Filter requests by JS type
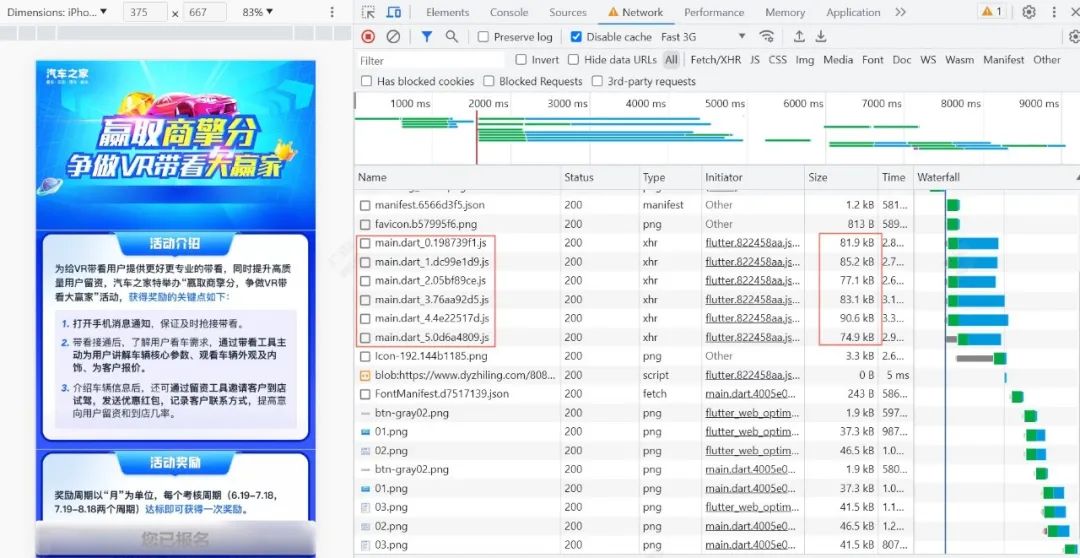1080x558 pixels. coord(755,60)
